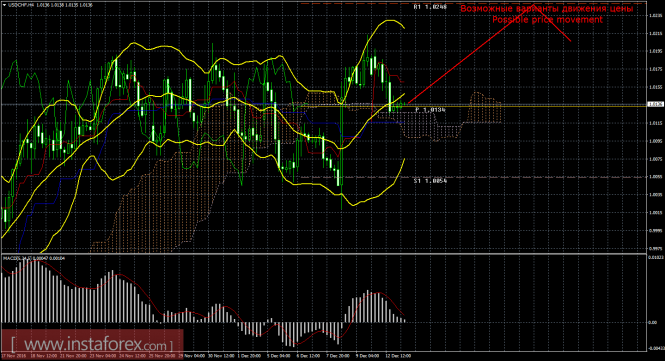Select the P 1.0134 pivot level label

pos(430,109)
